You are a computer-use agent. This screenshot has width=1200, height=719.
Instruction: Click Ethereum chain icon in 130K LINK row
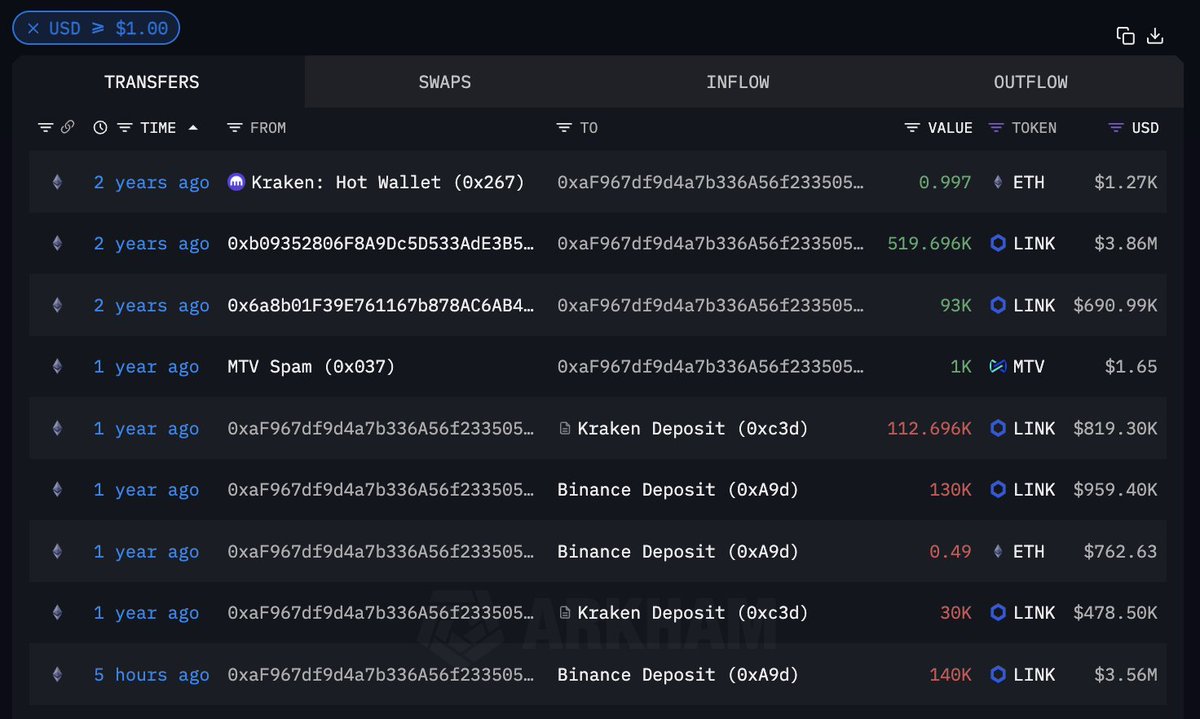click(57, 490)
